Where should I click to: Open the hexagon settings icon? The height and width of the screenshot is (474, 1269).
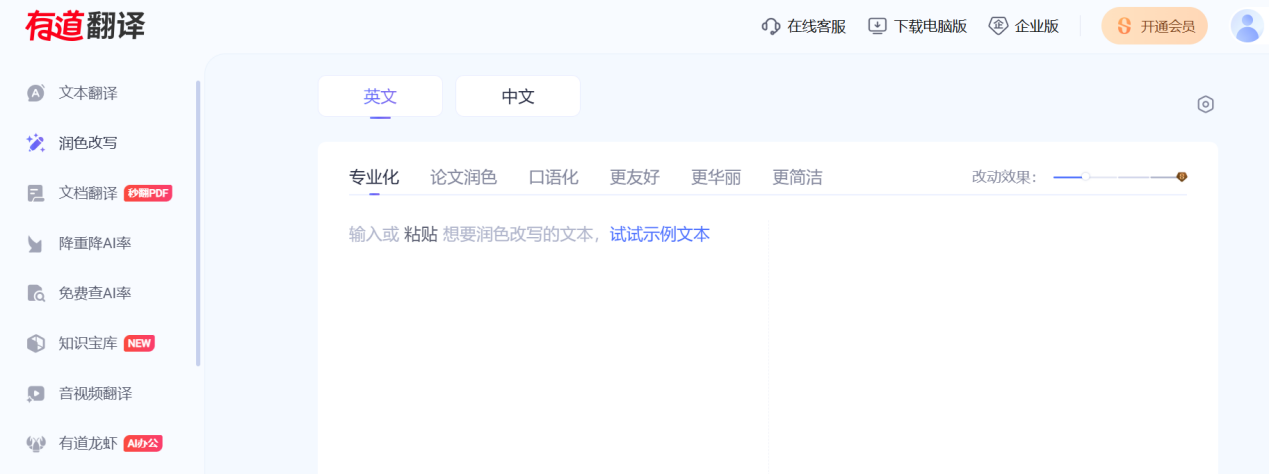(1205, 104)
